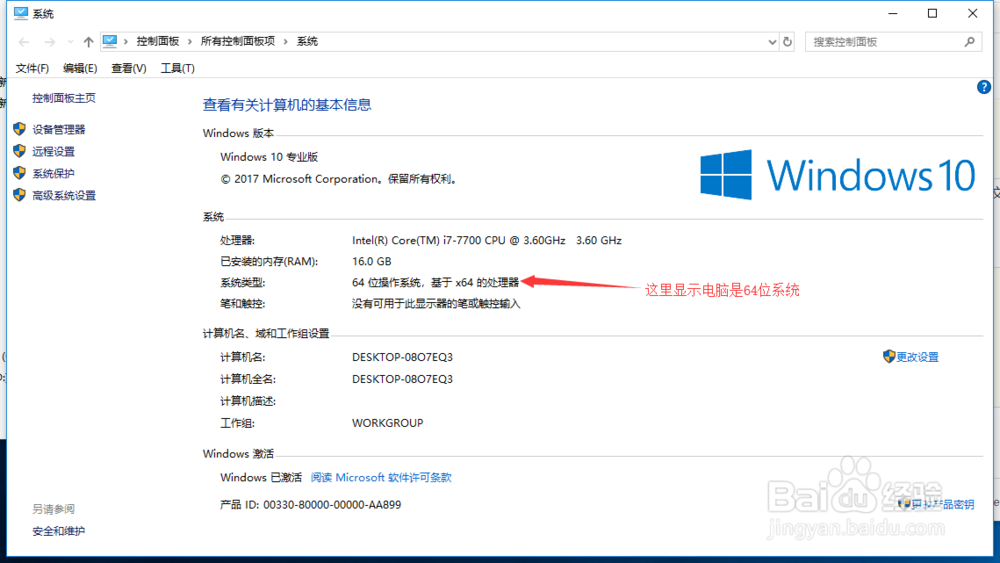Image resolution: width=1000 pixels, height=563 pixels.
Task: Maximize the System window
Action: pos(932,13)
